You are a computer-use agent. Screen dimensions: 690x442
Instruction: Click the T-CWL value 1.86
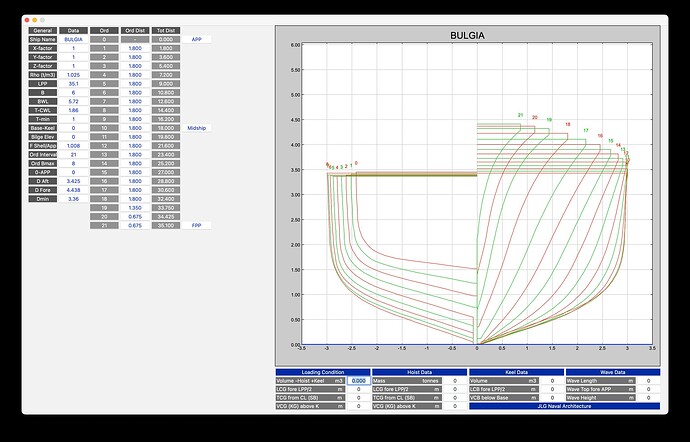[x=73, y=110]
